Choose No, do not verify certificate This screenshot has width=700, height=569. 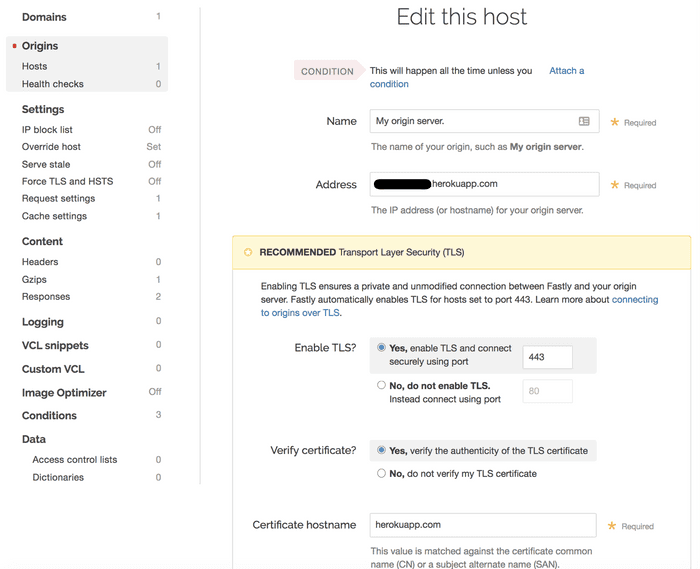[x=381, y=473]
